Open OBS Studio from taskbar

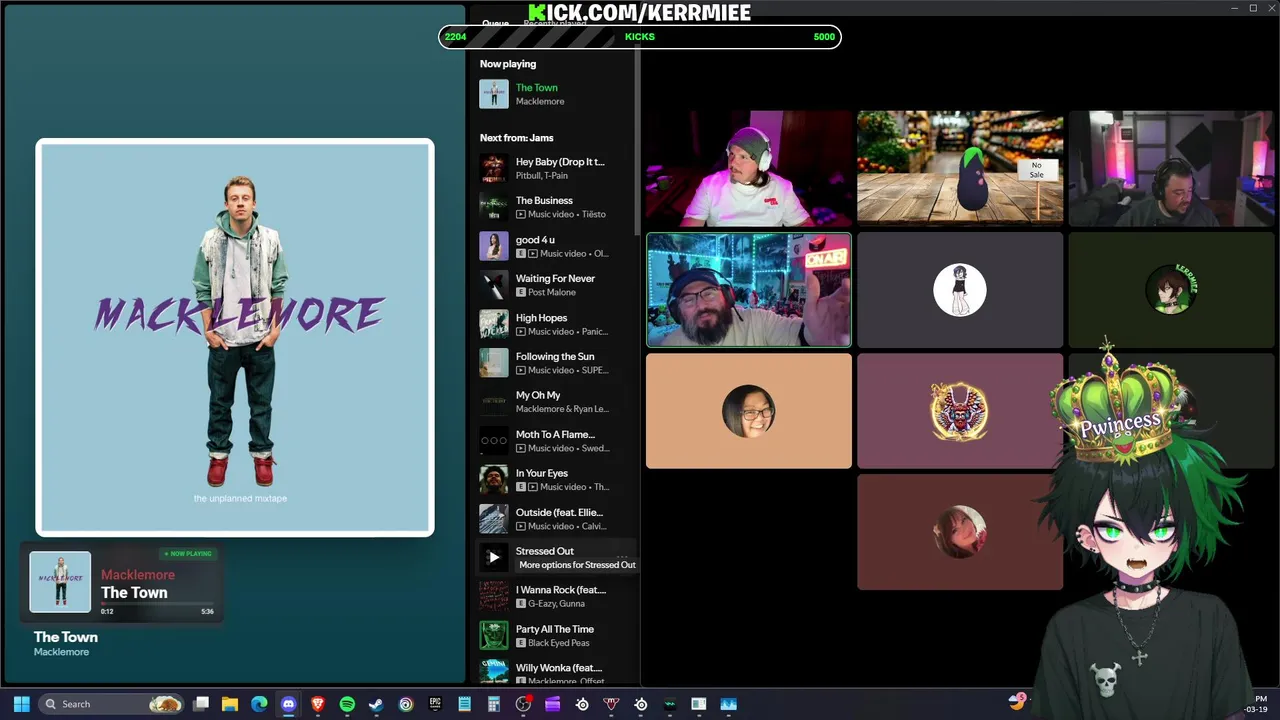(523, 704)
